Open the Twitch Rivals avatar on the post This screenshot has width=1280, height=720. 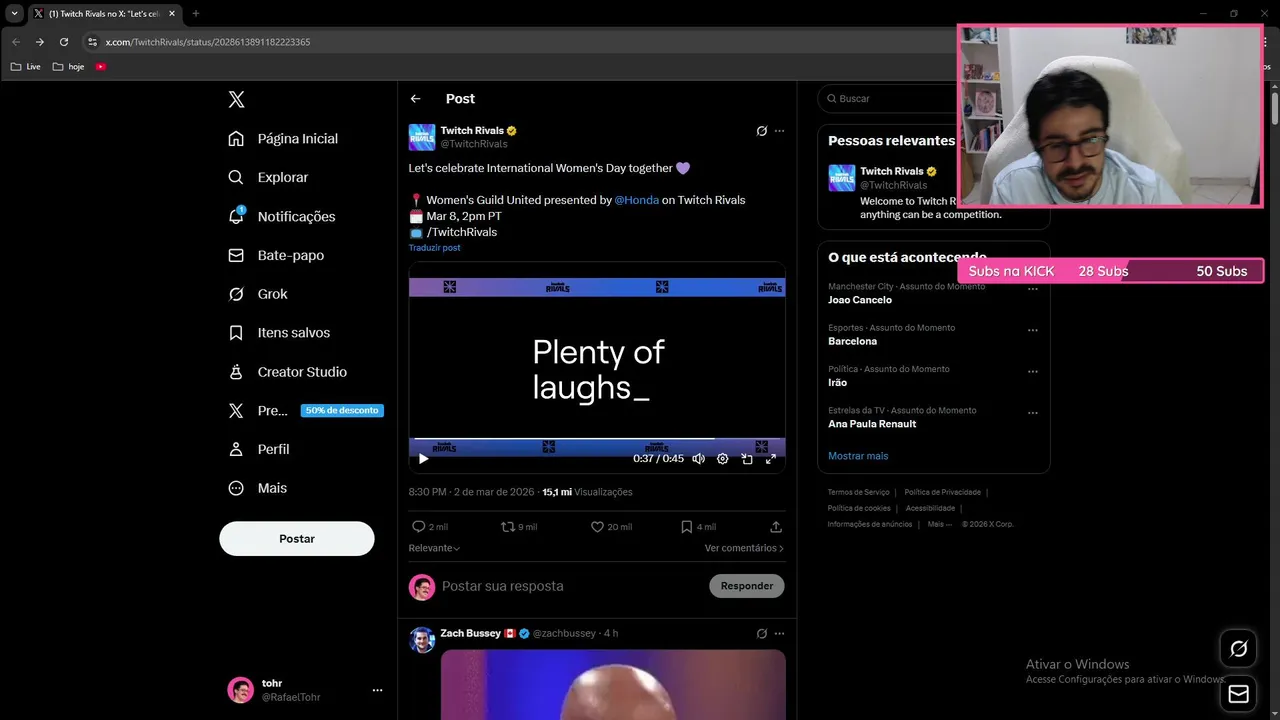pyautogui.click(x=422, y=137)
